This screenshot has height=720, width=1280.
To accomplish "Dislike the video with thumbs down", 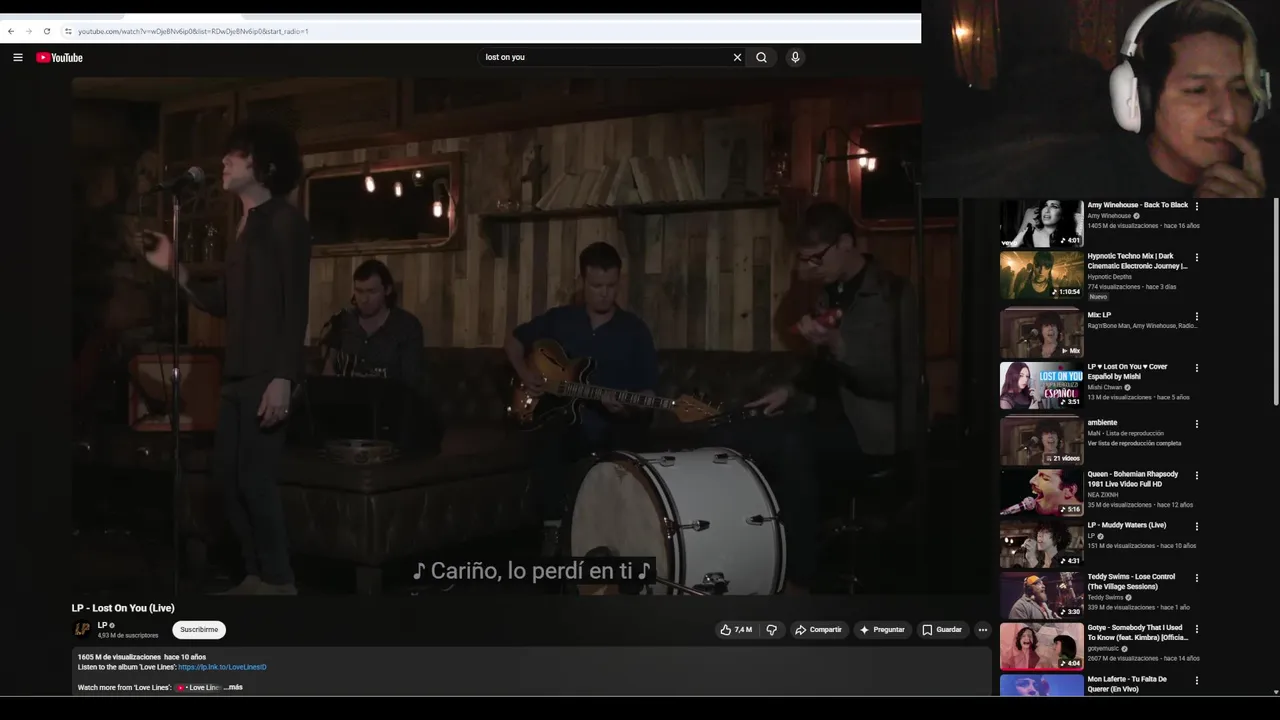I will coord(771,630).
